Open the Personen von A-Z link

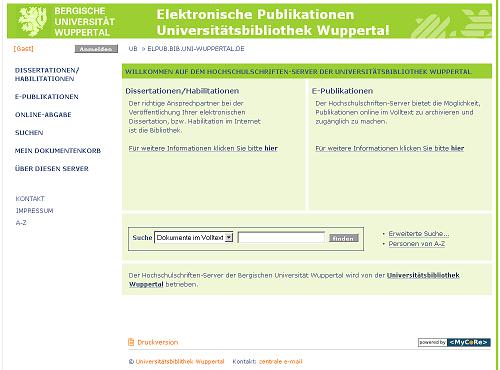[417, 244]
